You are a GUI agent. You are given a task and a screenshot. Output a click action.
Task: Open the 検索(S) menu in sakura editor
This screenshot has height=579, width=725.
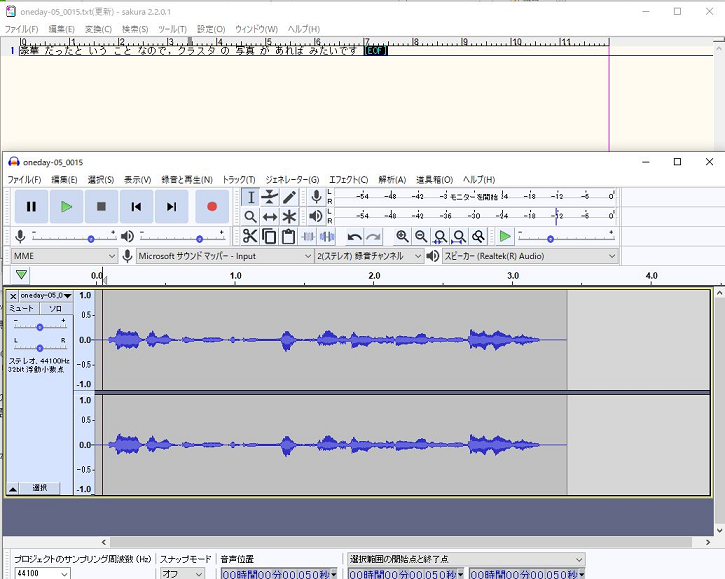point(135,29)
